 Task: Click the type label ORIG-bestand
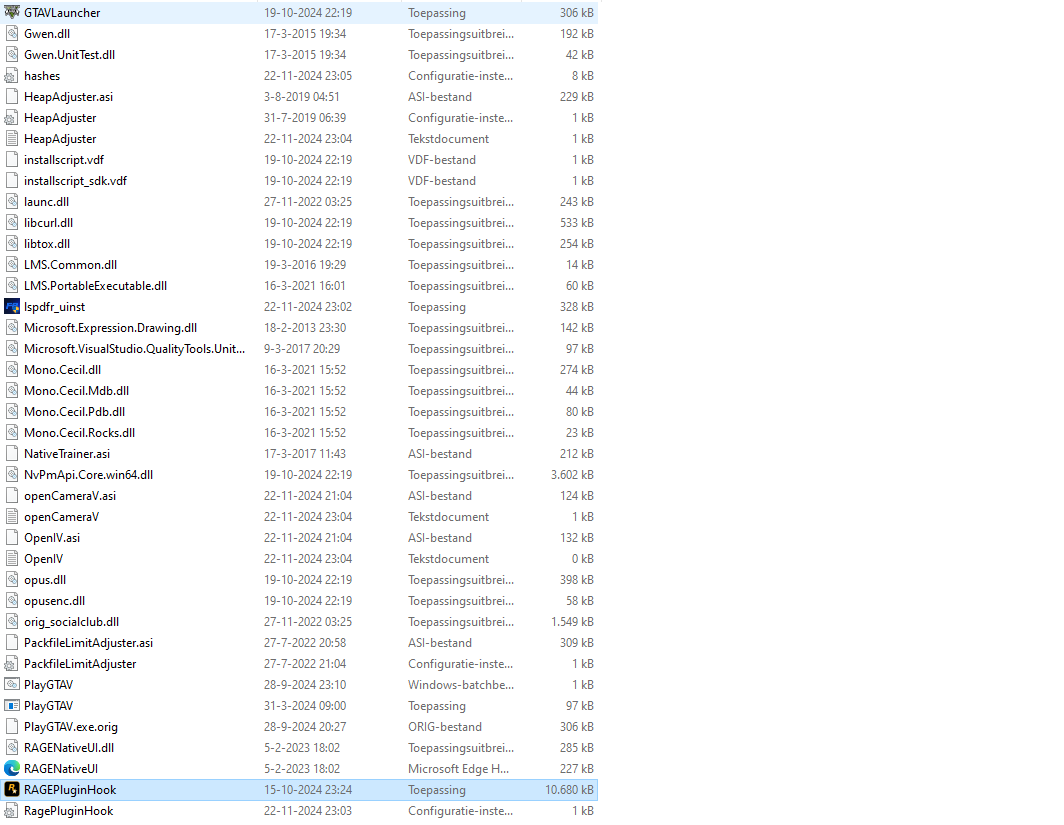pyautogui.click(x=444, y=727)
